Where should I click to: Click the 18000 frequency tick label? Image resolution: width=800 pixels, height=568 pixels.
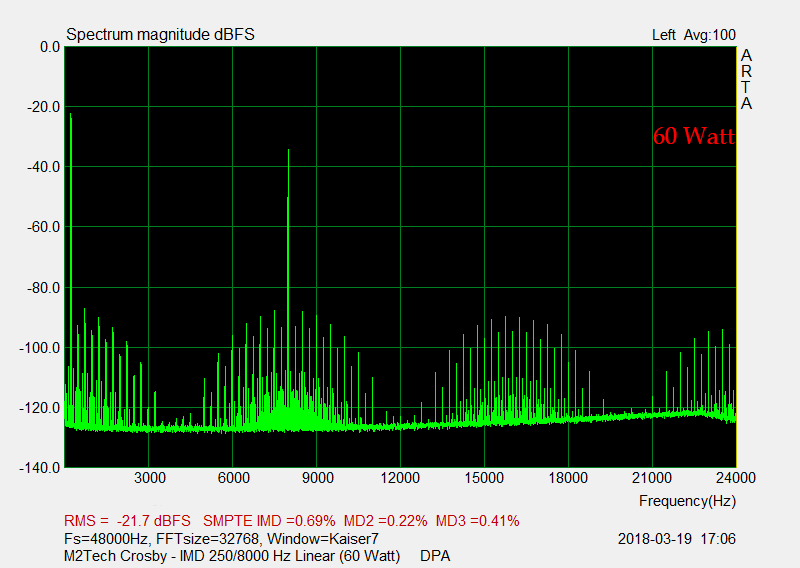568,478
